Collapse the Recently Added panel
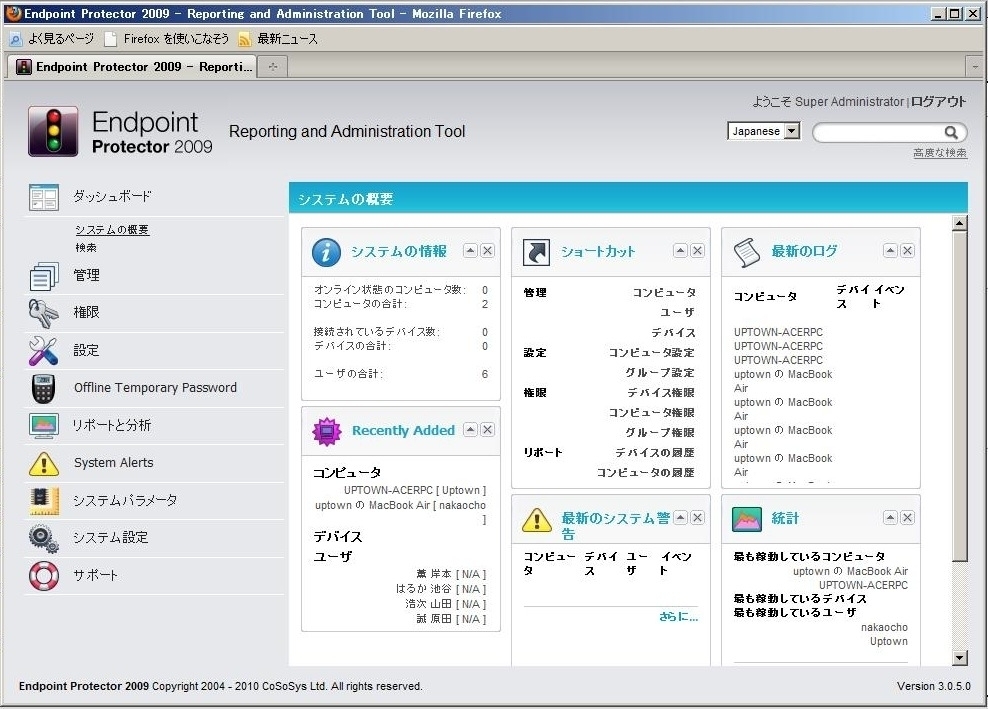 [x=470, y=430]
